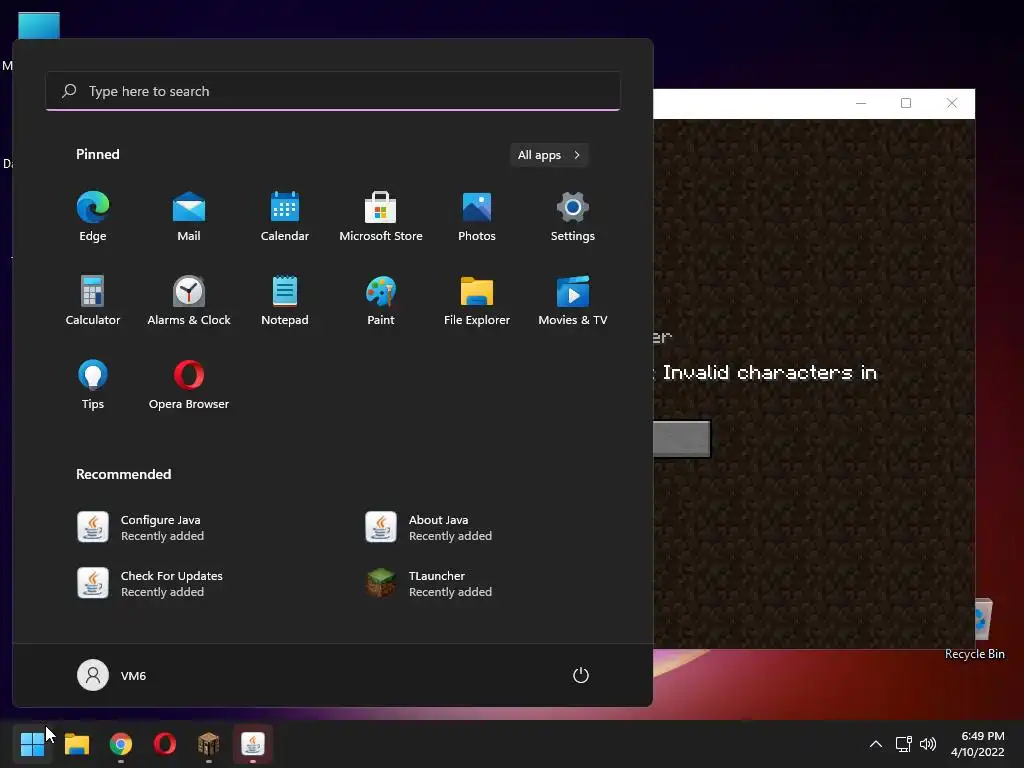Image resolution: width=1024 pixels, height=768 pixels.
Task: Open Opera from the taskbar
Action: [x=165, y=743]
